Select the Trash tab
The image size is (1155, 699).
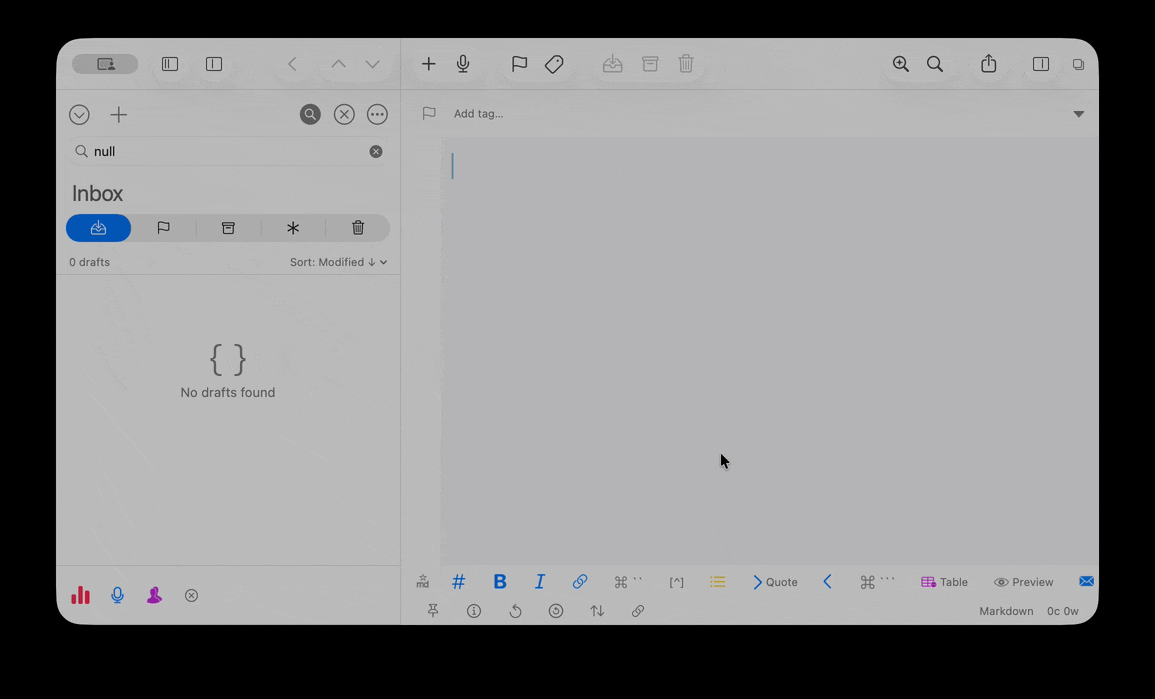point(358,228)
